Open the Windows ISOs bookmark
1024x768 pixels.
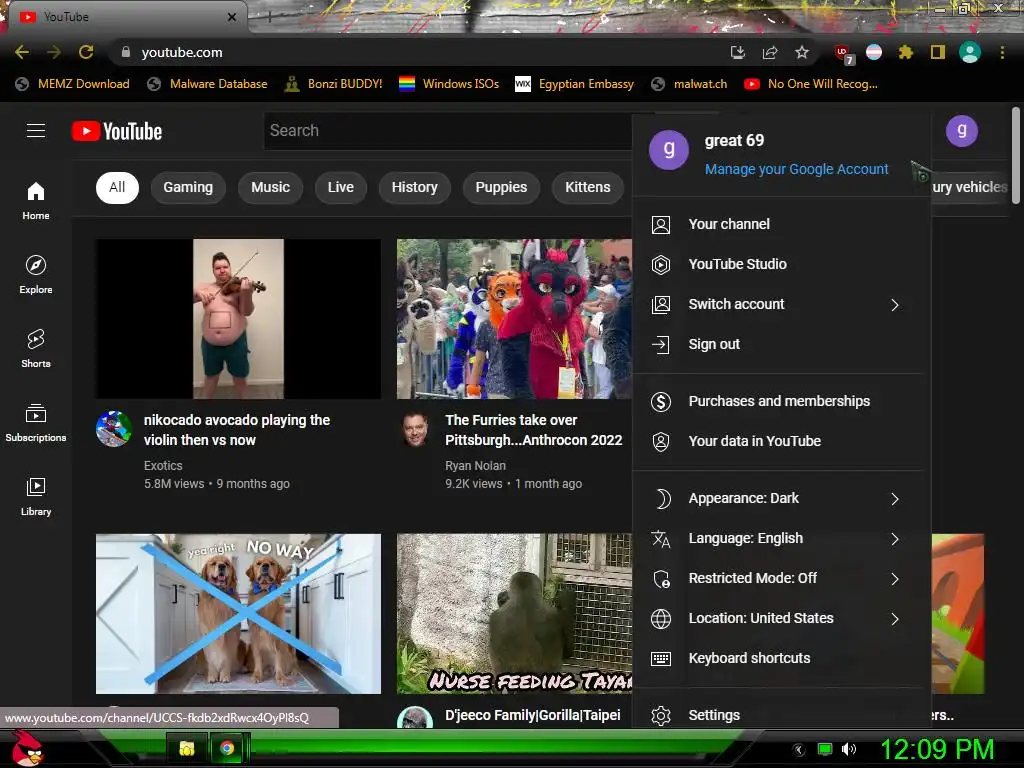[449, 84]
